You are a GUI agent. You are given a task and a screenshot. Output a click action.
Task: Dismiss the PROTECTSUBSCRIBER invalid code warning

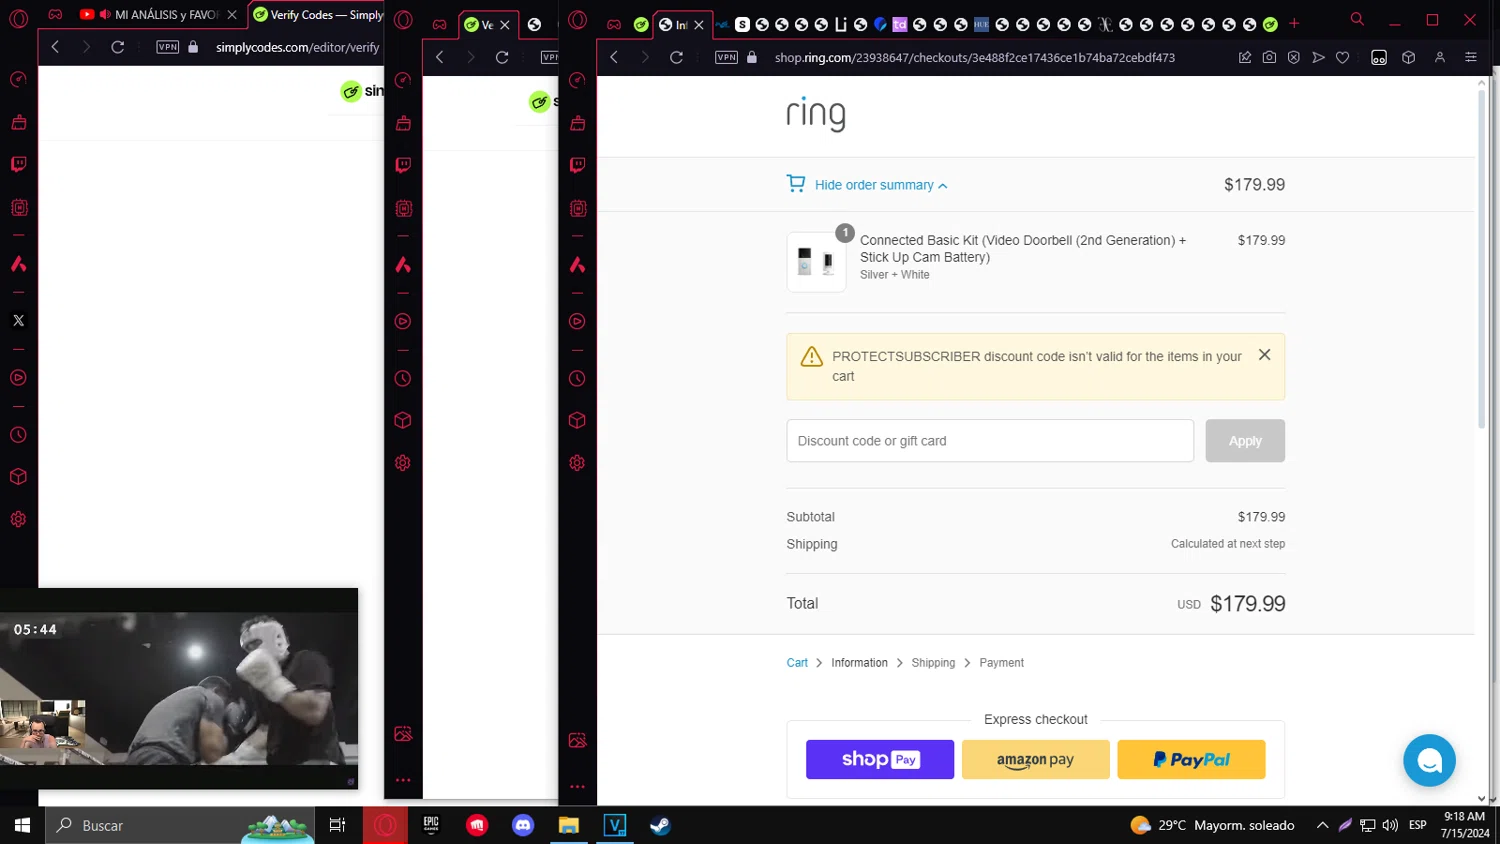tap(1264, 355)
